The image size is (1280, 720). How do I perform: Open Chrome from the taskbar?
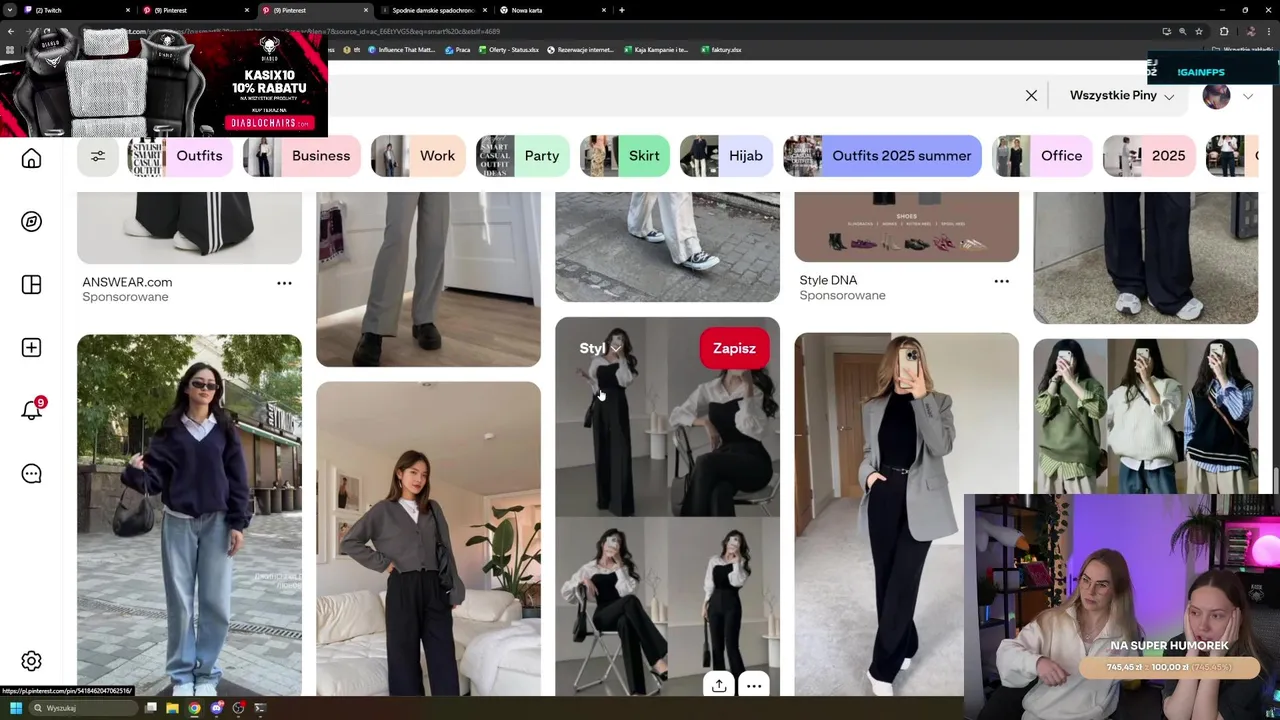pyautogui.click(x=194, y=708)
